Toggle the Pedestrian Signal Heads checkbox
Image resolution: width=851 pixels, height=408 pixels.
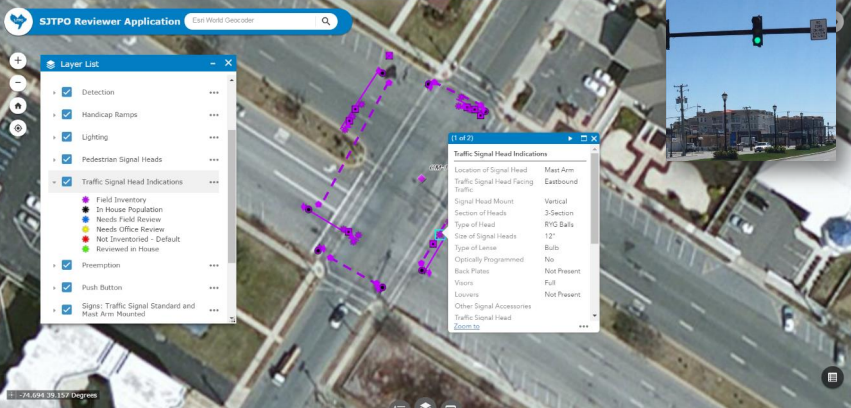(x=67, y=159)
